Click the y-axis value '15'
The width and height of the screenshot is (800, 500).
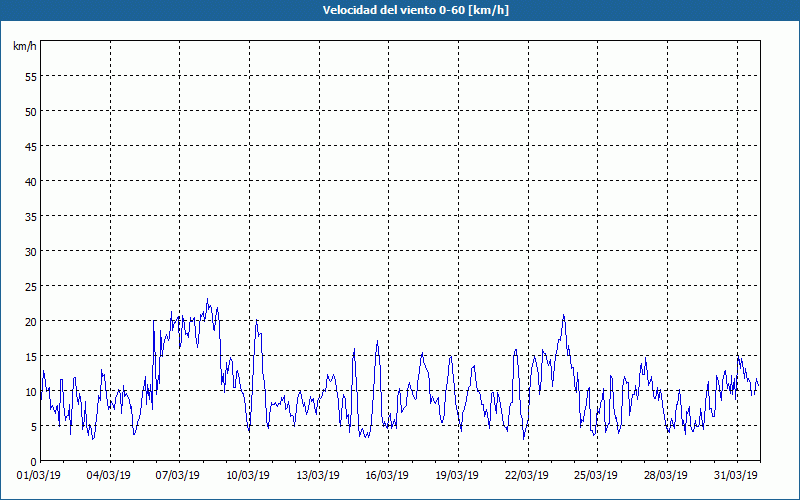pyautogui.click(x=31, y=357)
